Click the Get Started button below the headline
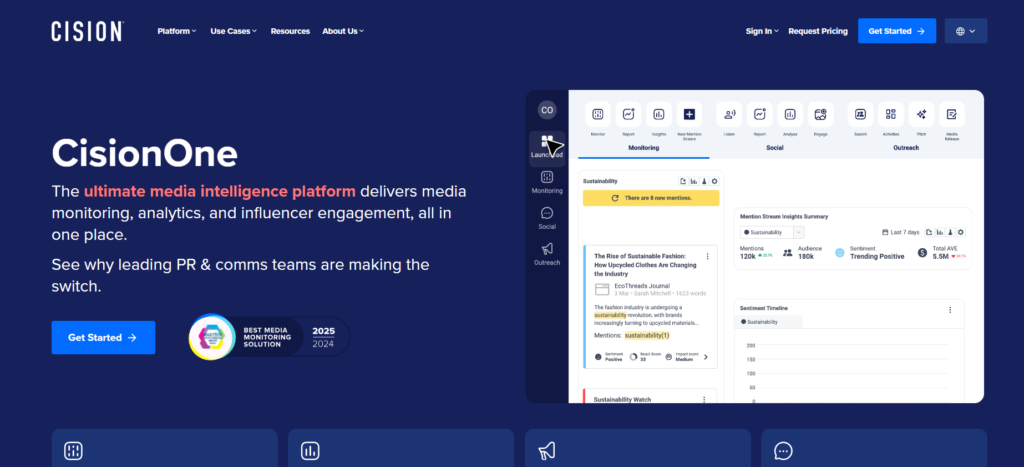 (103, 337)
